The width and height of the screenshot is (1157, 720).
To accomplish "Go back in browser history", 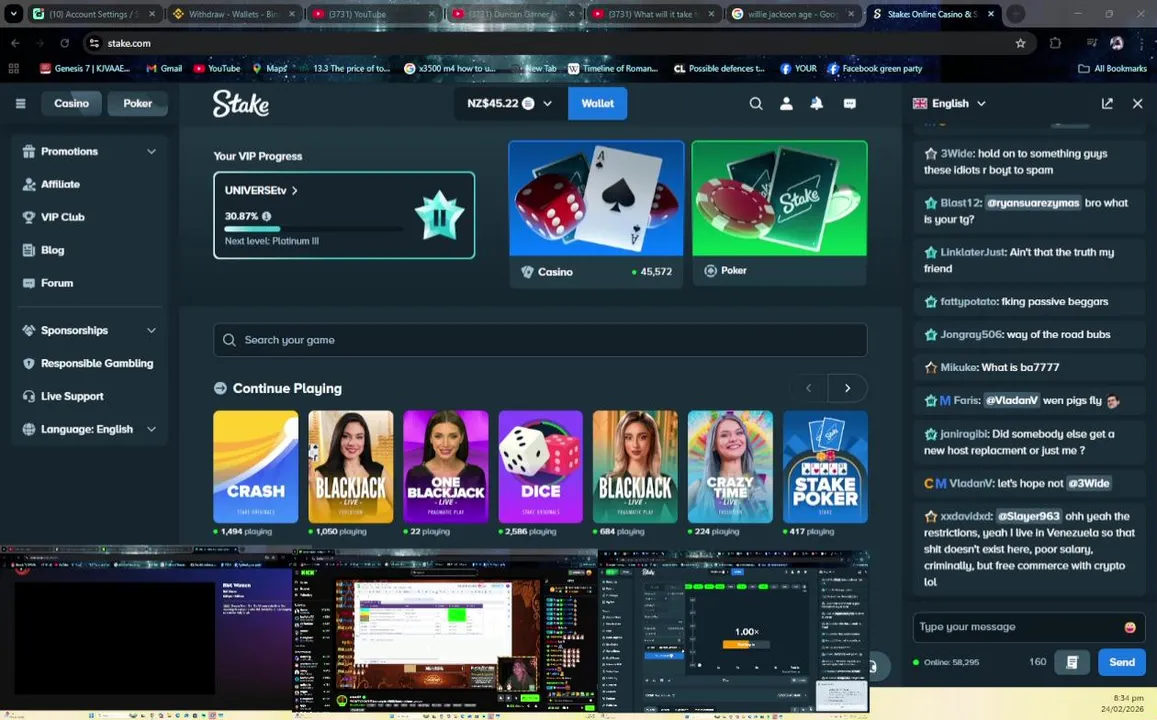I will tap(15, 43).
